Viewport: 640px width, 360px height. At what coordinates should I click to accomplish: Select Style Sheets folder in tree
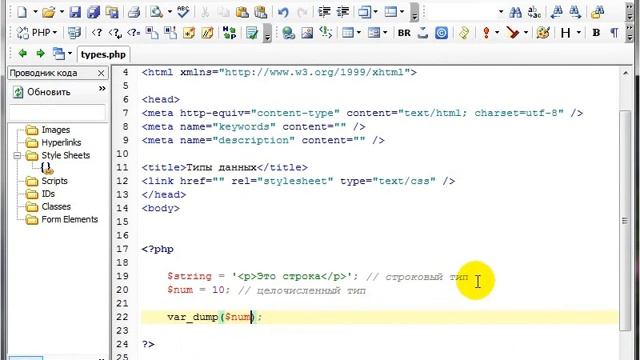click(58, 155)
